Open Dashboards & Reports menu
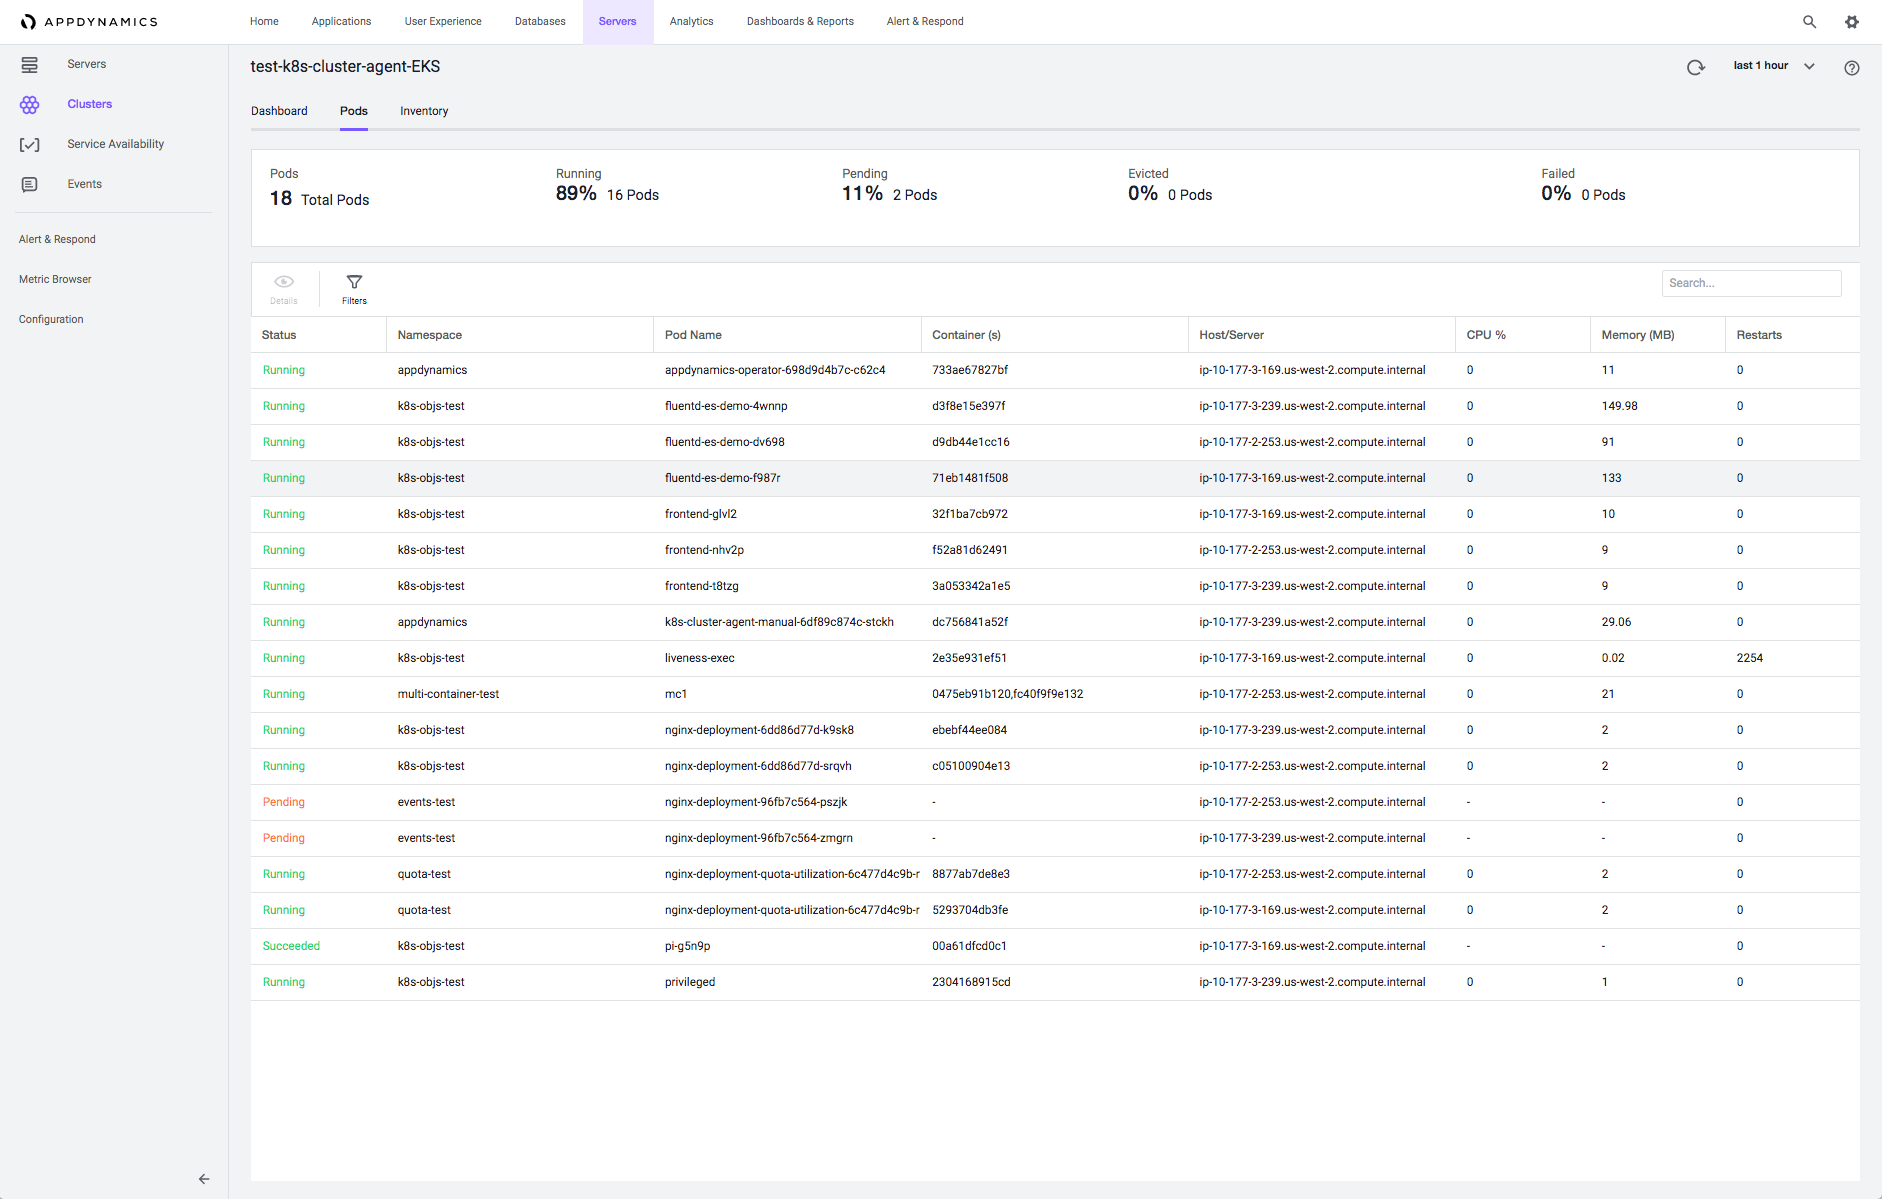The width and height of the screenshot is (1882, 1199). [x=800, y=21]
